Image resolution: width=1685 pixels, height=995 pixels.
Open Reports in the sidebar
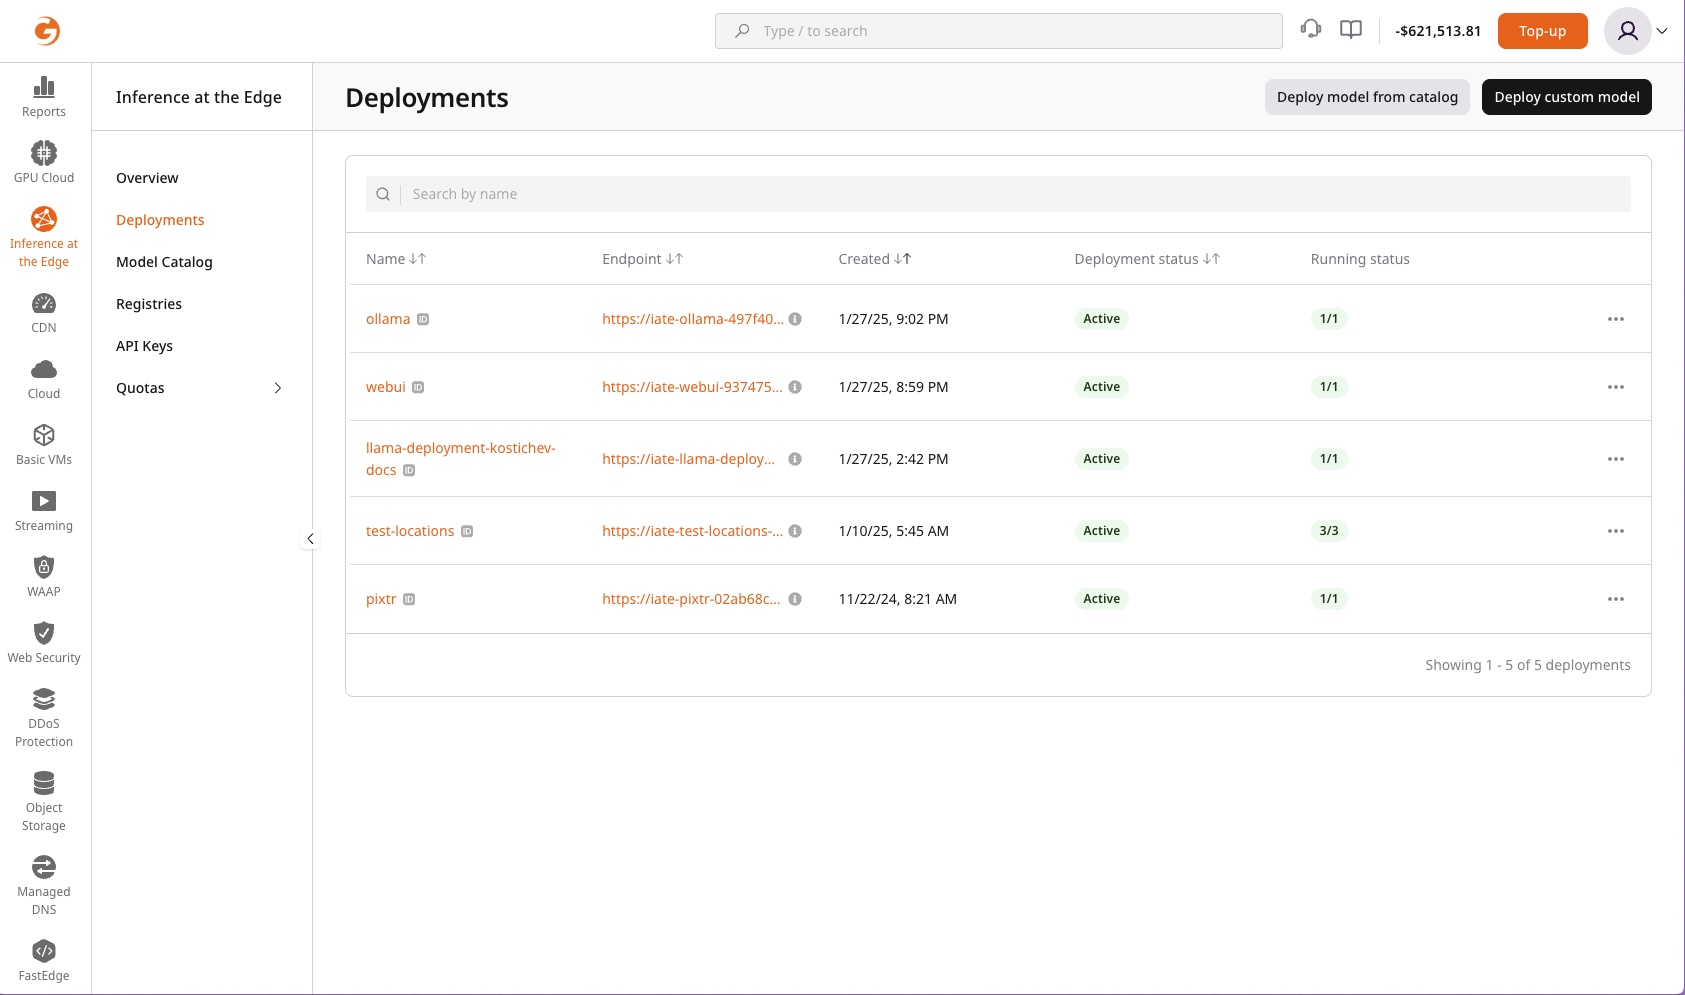tap(44, 97)
